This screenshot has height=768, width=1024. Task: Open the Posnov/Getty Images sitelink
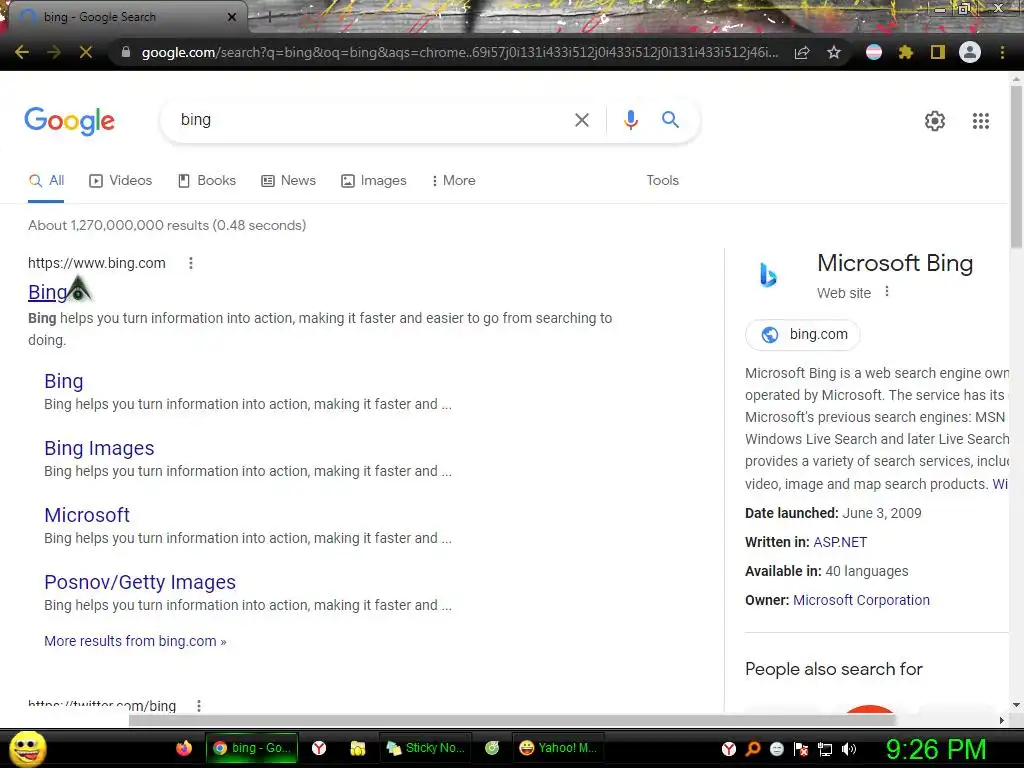(140, 583)
